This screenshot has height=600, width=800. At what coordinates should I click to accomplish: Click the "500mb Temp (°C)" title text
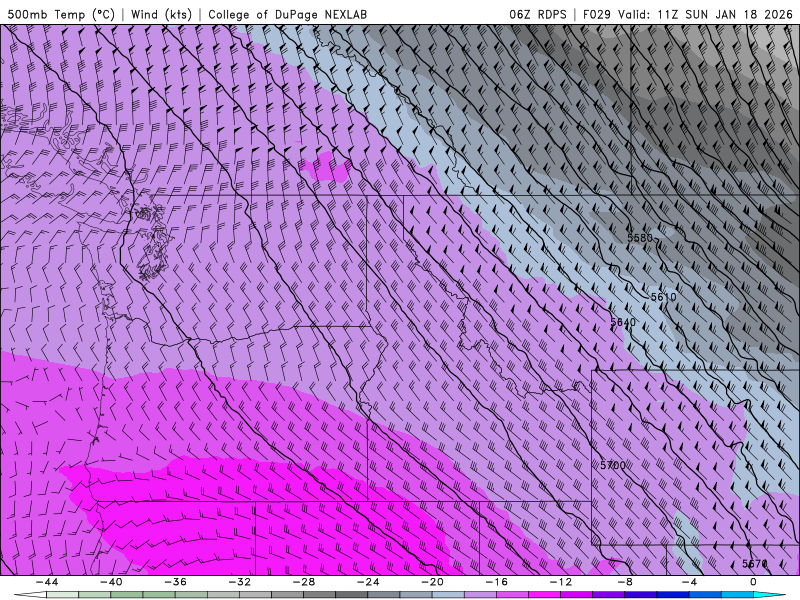pyautogui.click(x=62, y=14)
